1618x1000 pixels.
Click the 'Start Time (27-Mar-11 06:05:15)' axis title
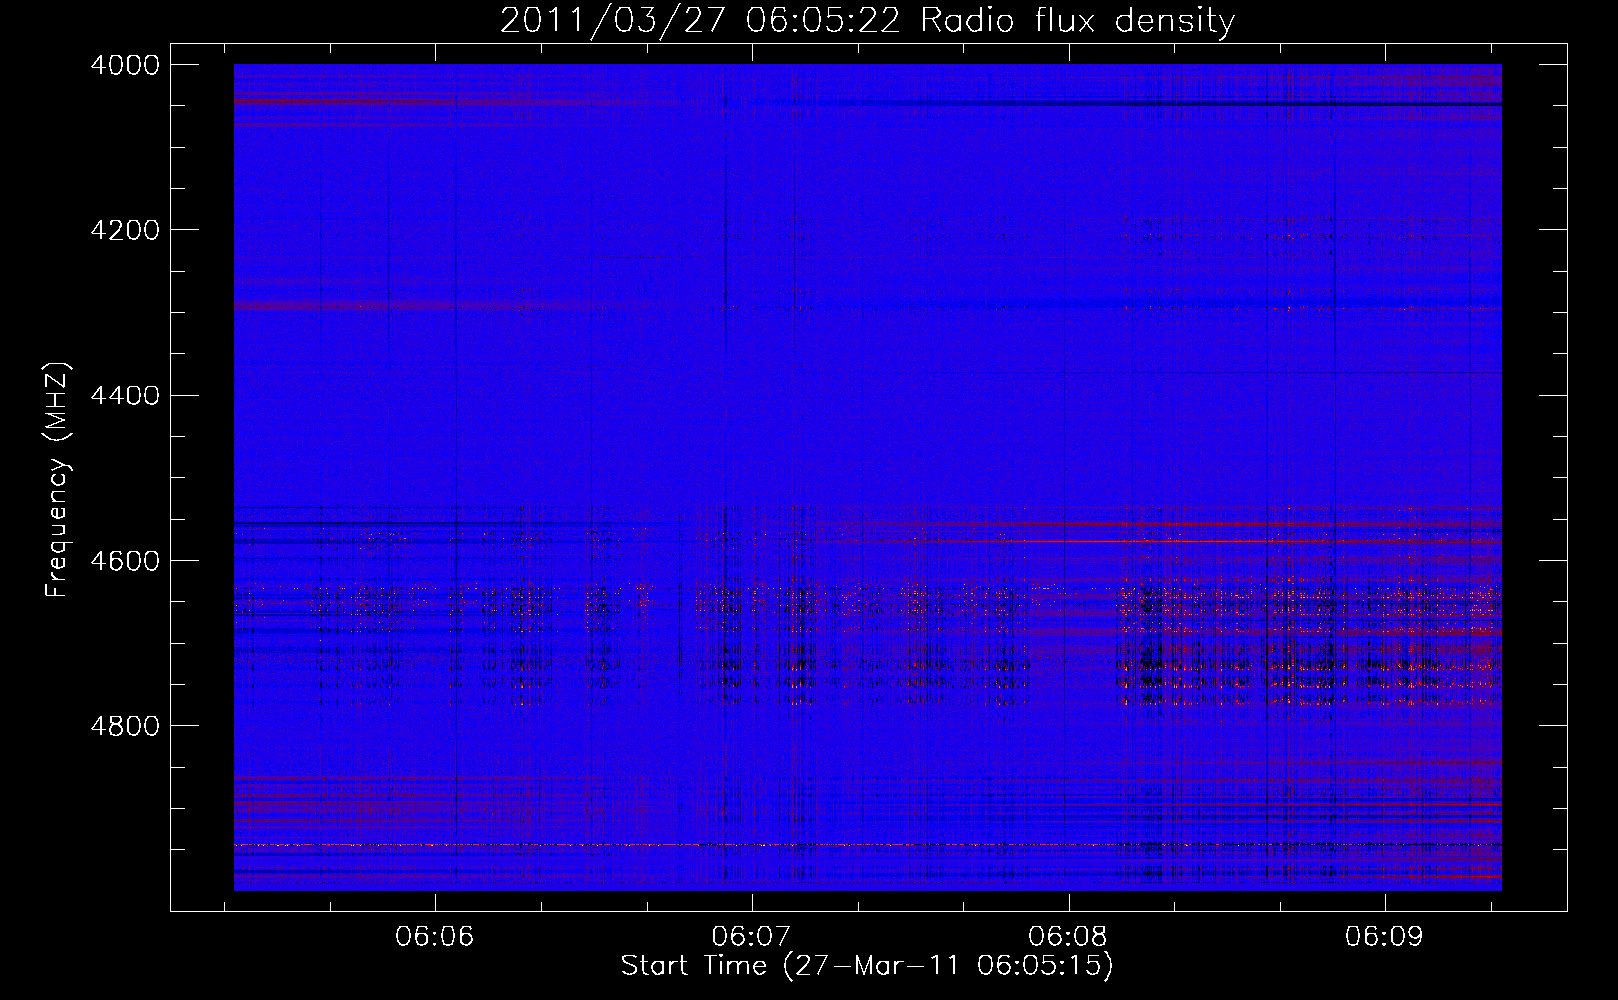pos(867,966)
